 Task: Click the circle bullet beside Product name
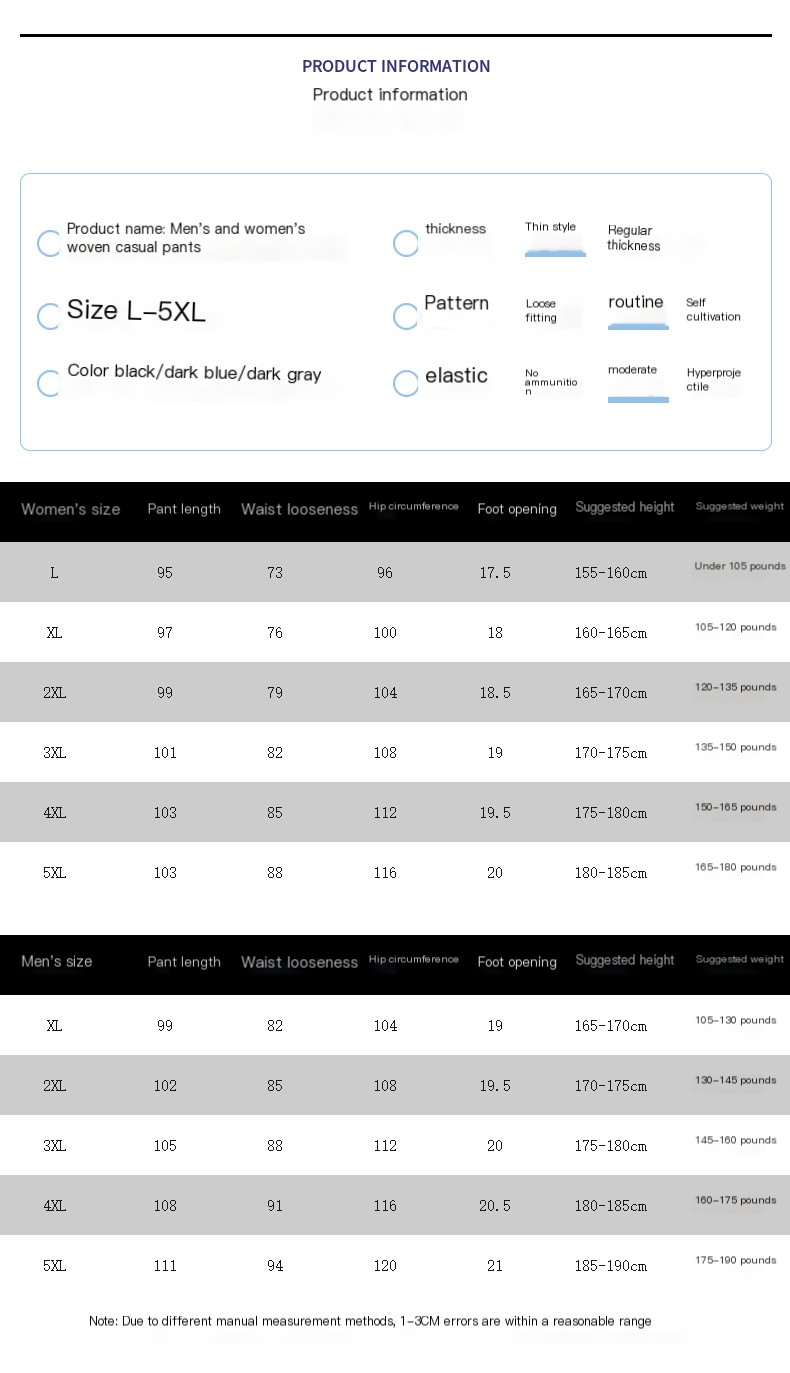click(x=49, y=243)
